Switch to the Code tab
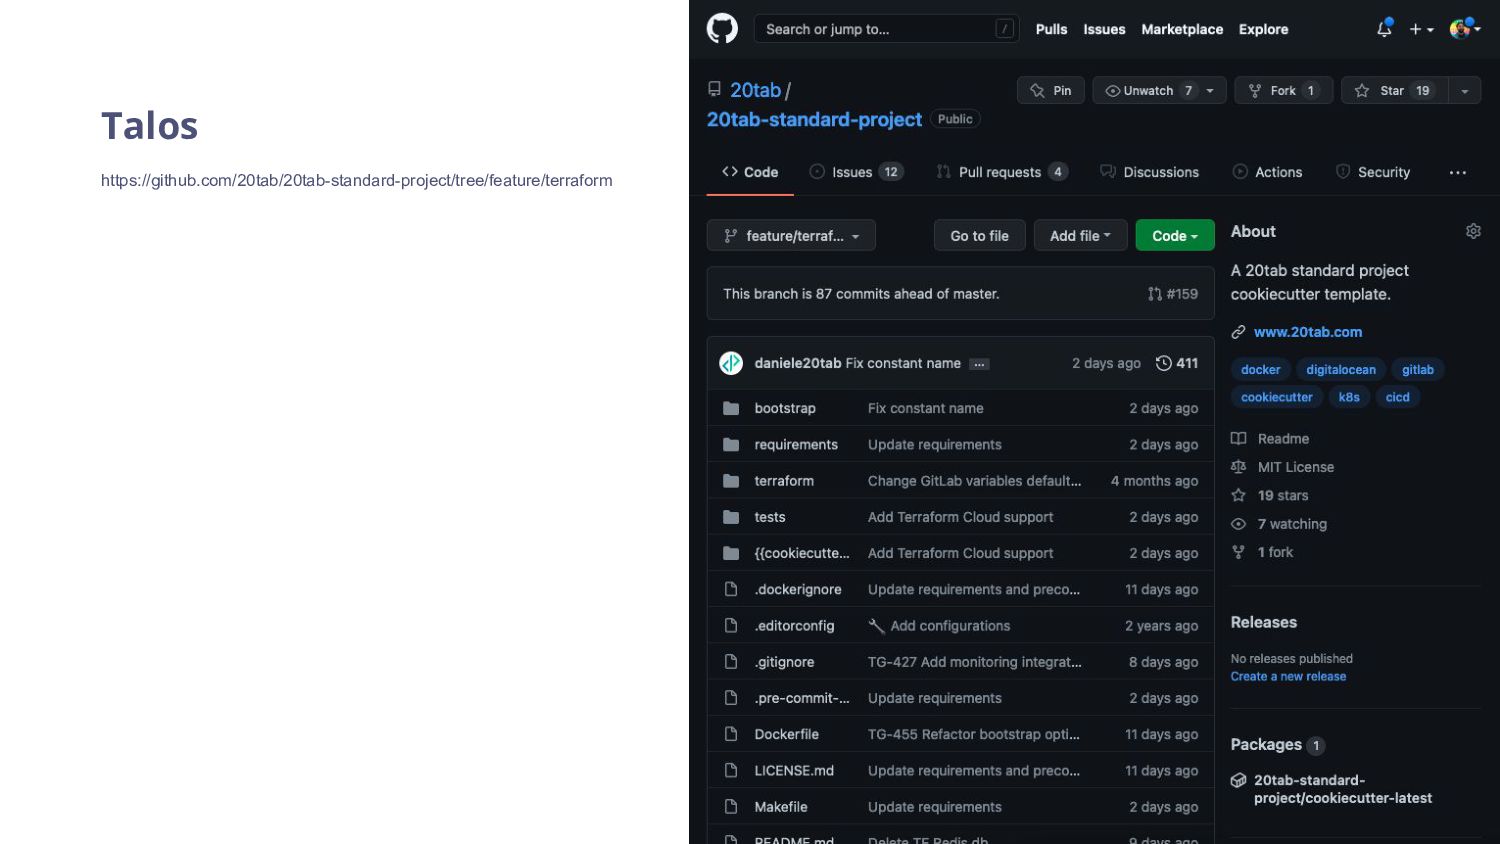 (x=750, y=172)
